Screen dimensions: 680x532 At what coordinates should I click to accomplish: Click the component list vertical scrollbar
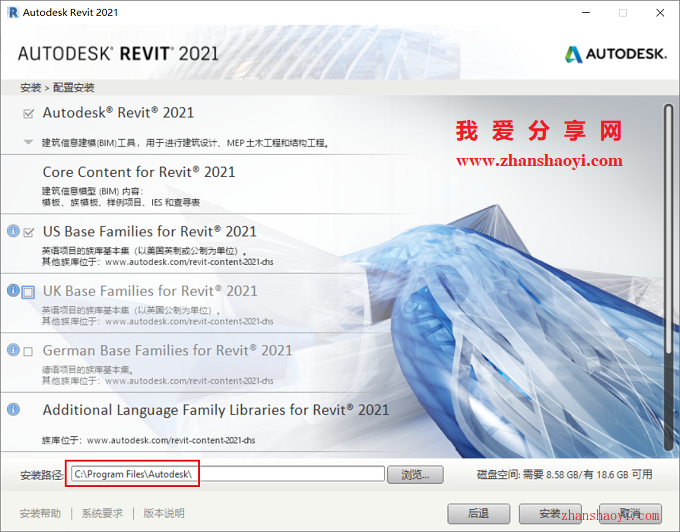click(x=668, y=277)
